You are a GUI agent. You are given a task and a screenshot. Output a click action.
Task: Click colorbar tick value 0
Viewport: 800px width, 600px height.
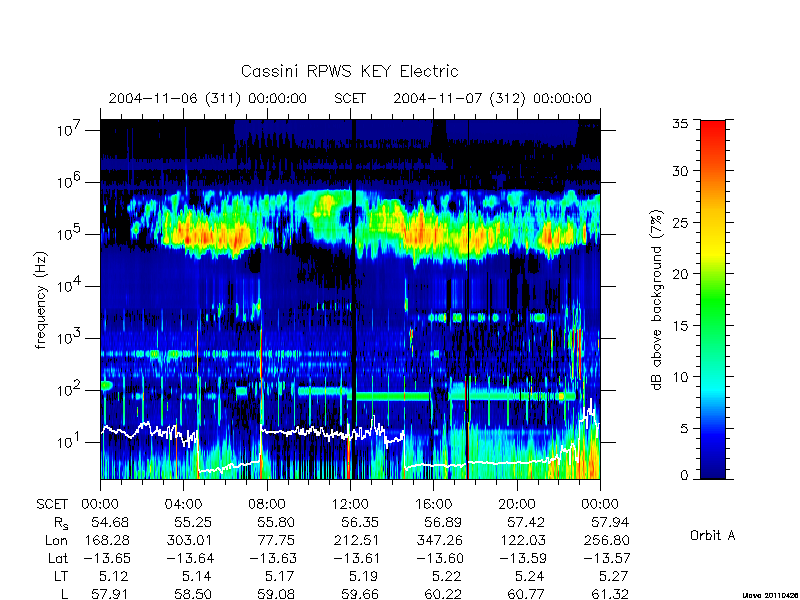(684, 475)
